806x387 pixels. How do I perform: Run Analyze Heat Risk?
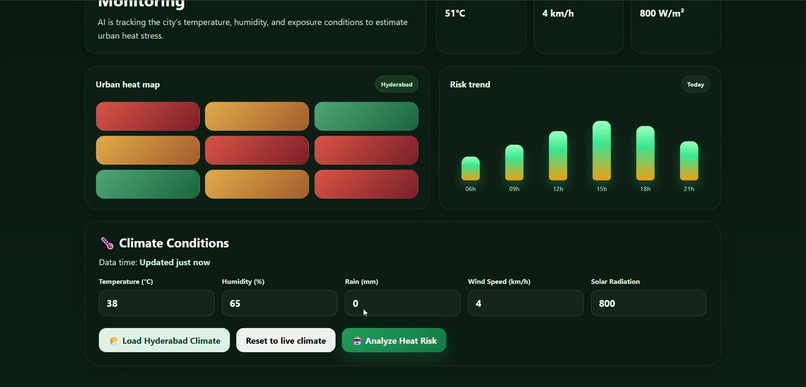click(x=394, y=340)
